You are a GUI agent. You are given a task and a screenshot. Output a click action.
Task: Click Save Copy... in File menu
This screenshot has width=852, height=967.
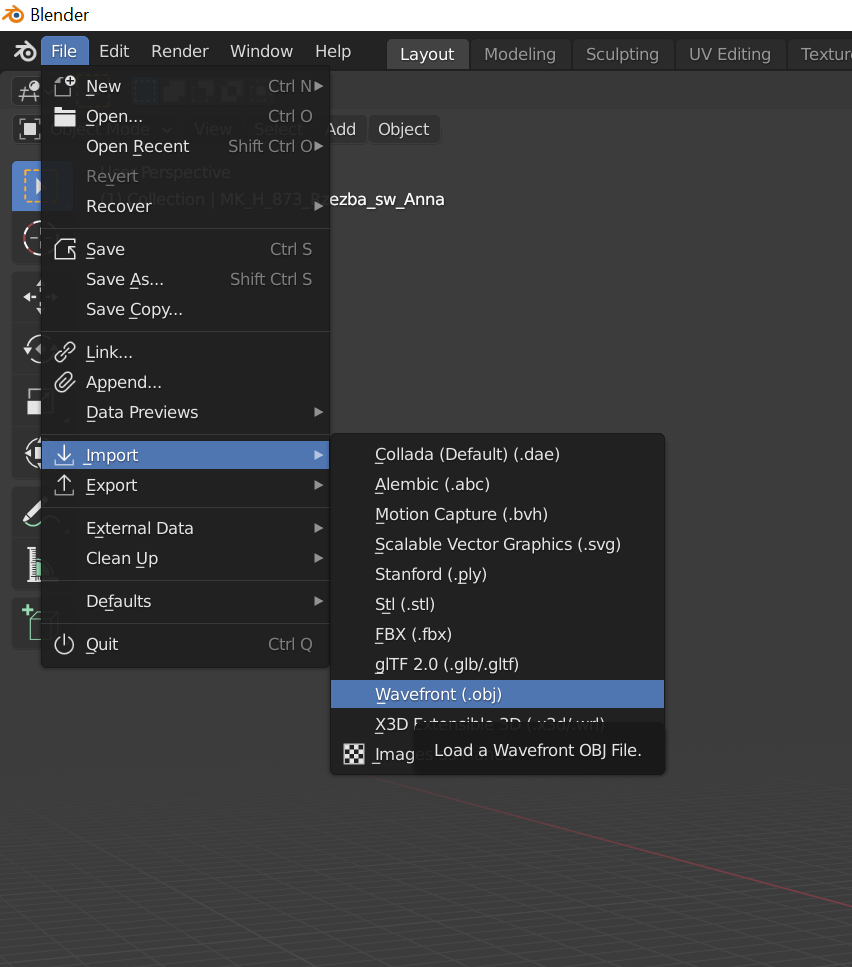185,310
